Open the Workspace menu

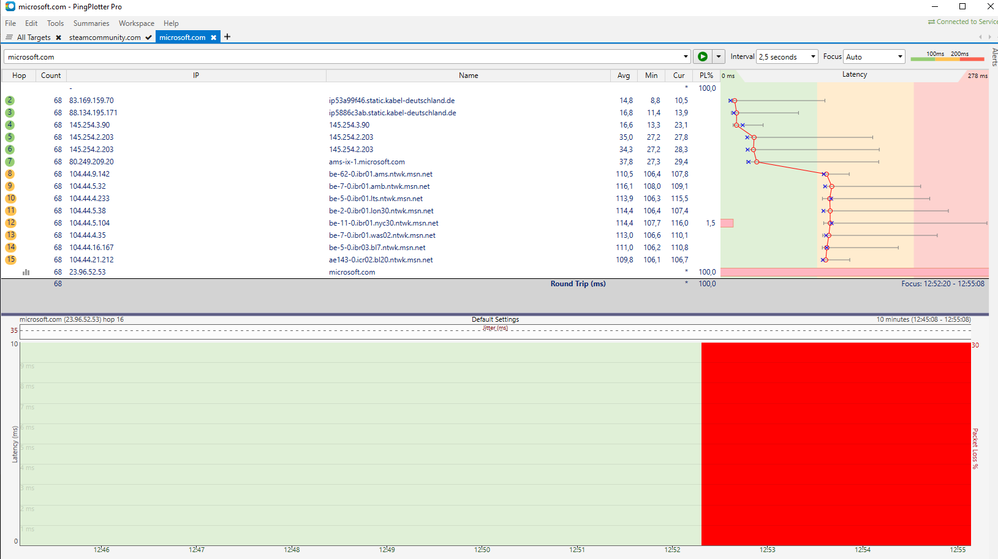pos(136,23)
